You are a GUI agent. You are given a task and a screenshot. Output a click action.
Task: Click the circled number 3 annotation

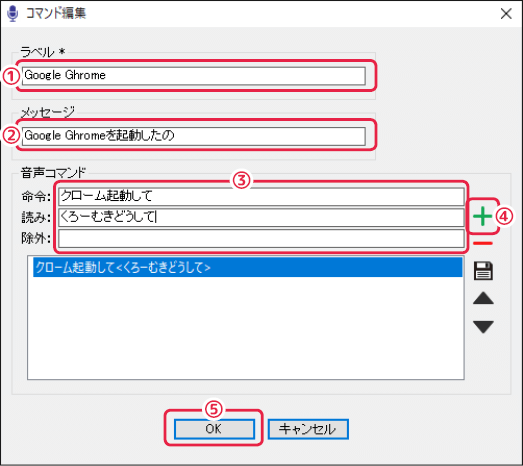pyautogui.click(x=241, y=180)
